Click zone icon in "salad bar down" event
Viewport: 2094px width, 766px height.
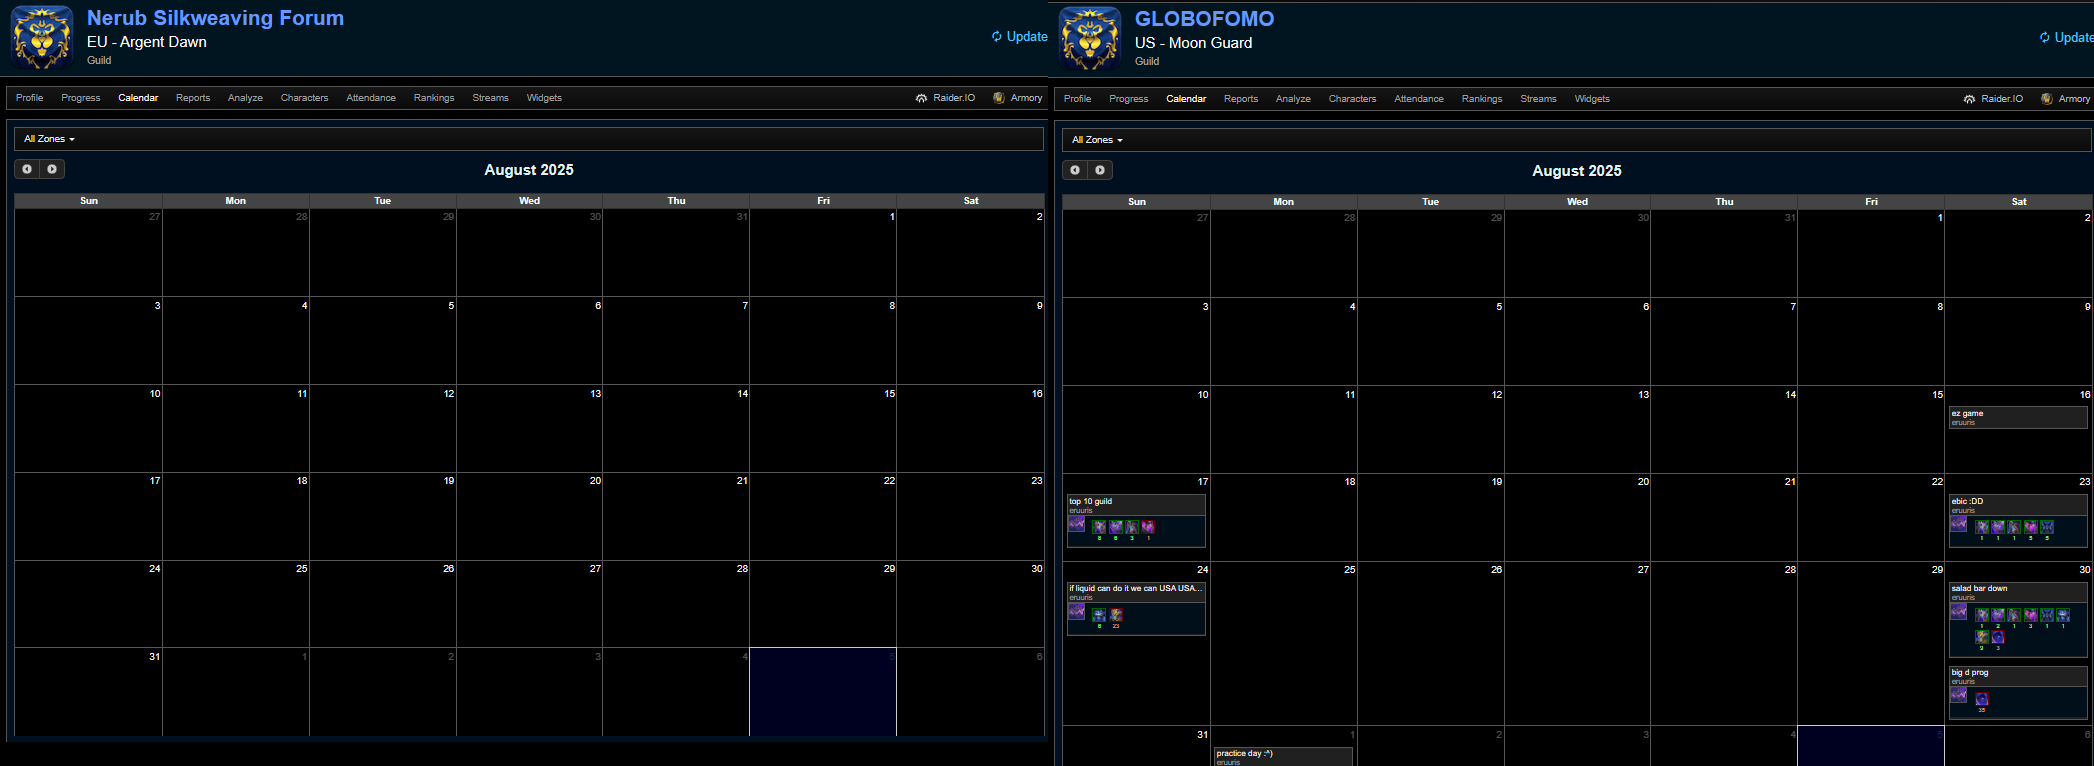tap(1959, 611)
